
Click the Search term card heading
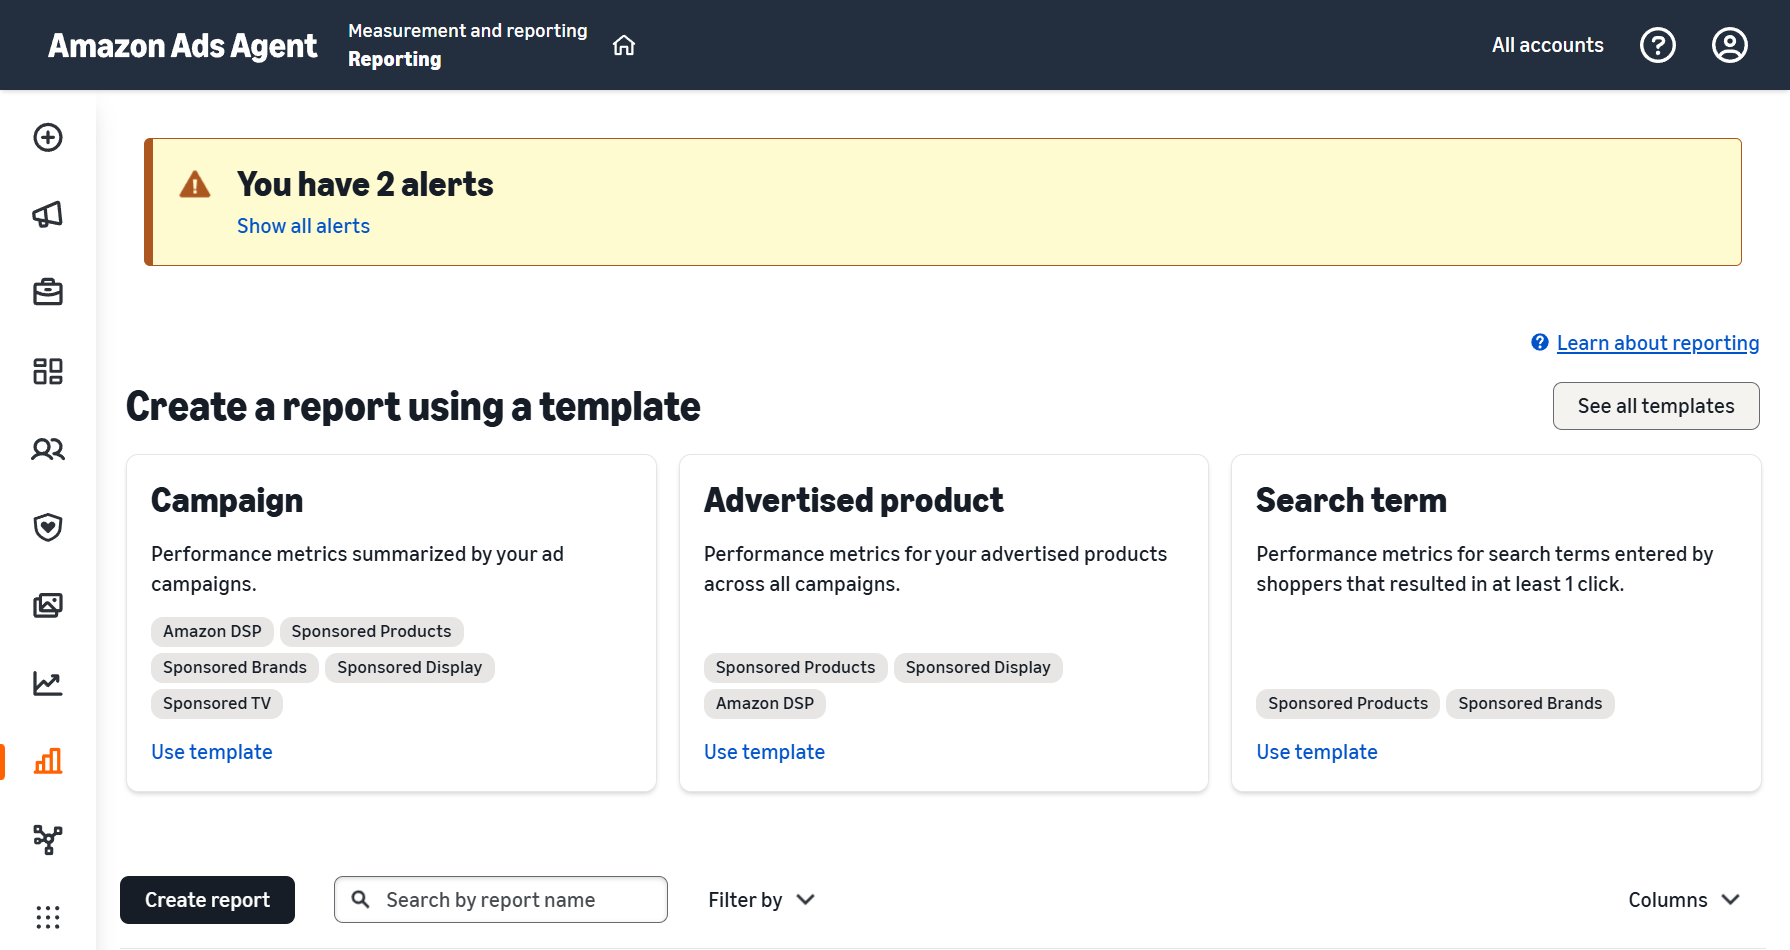tap(1351, 500)
